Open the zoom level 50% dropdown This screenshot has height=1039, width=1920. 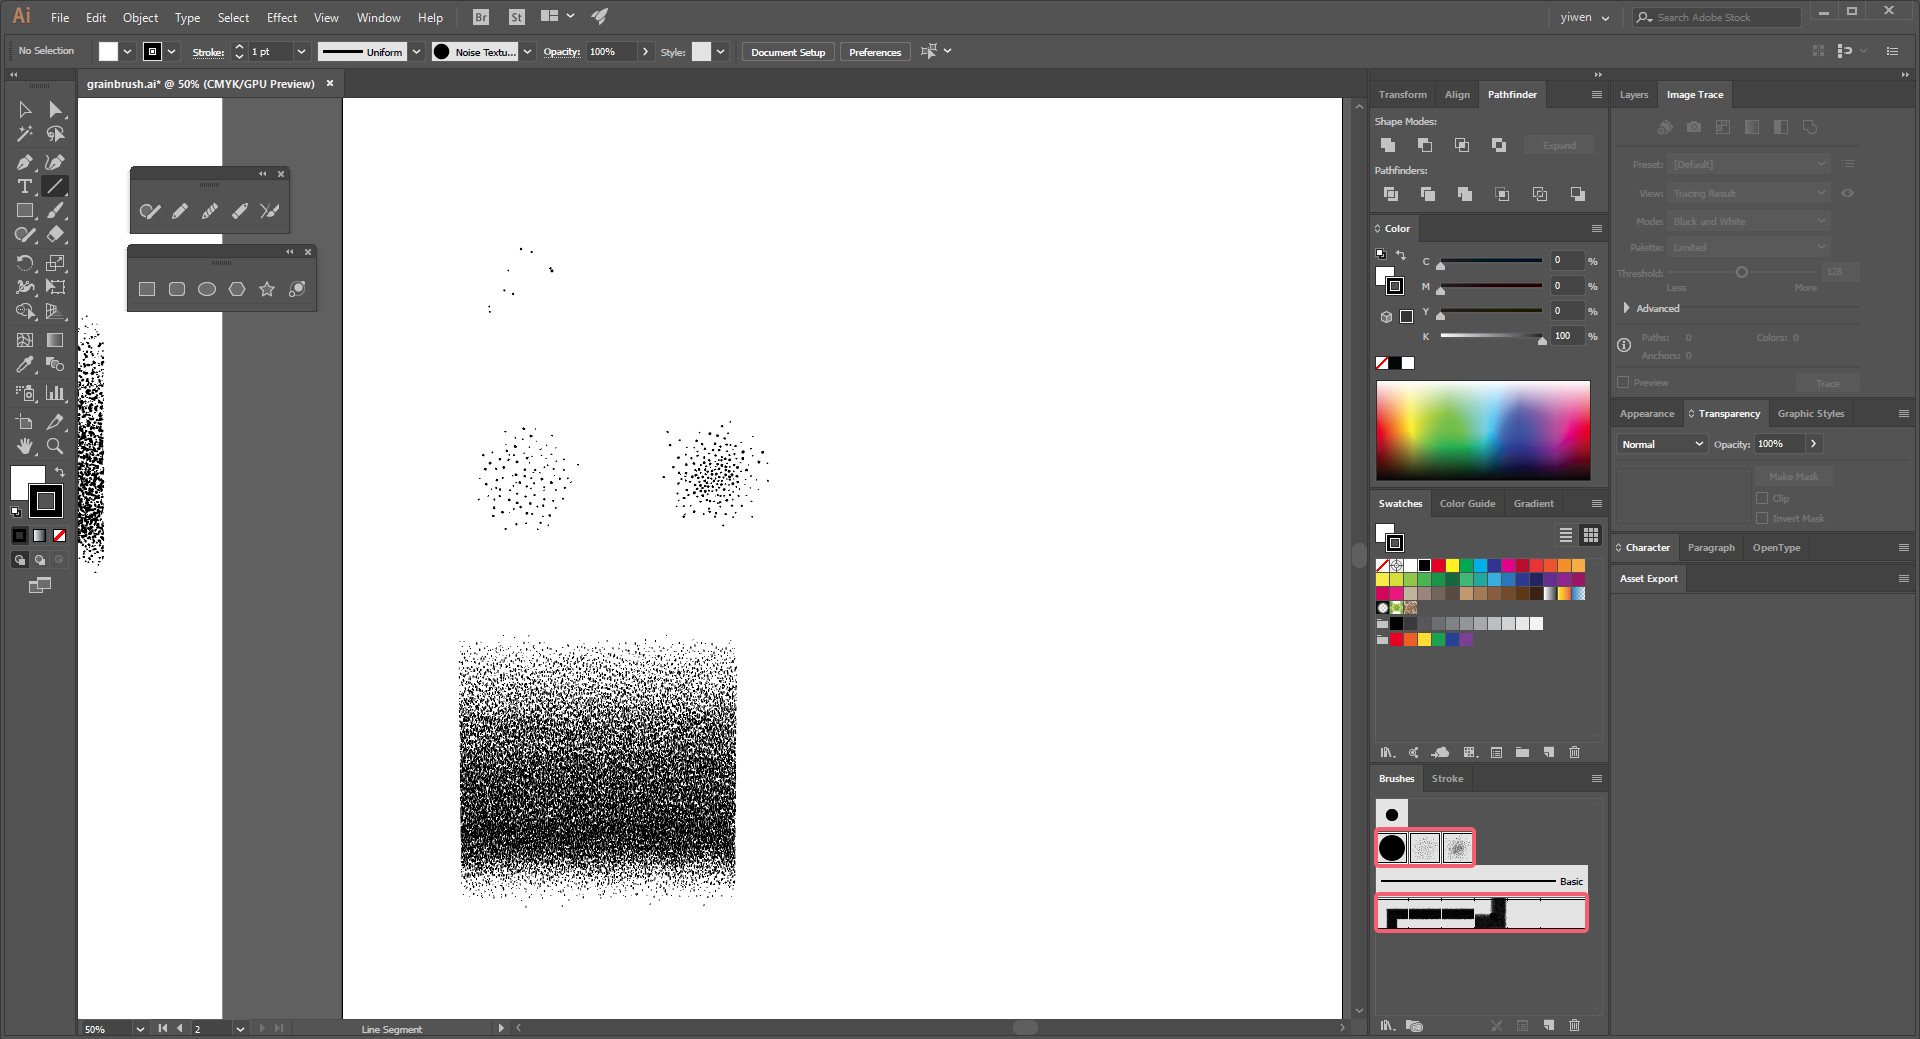point(140,1029)
